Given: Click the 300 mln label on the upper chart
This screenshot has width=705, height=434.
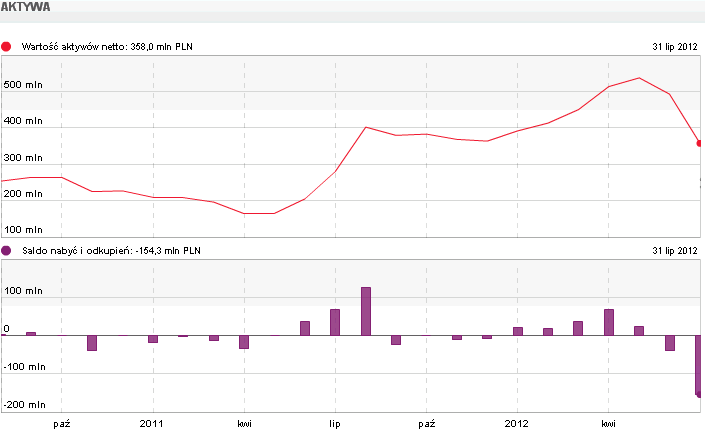Looking at the screenshot, I should click(23, 158).
